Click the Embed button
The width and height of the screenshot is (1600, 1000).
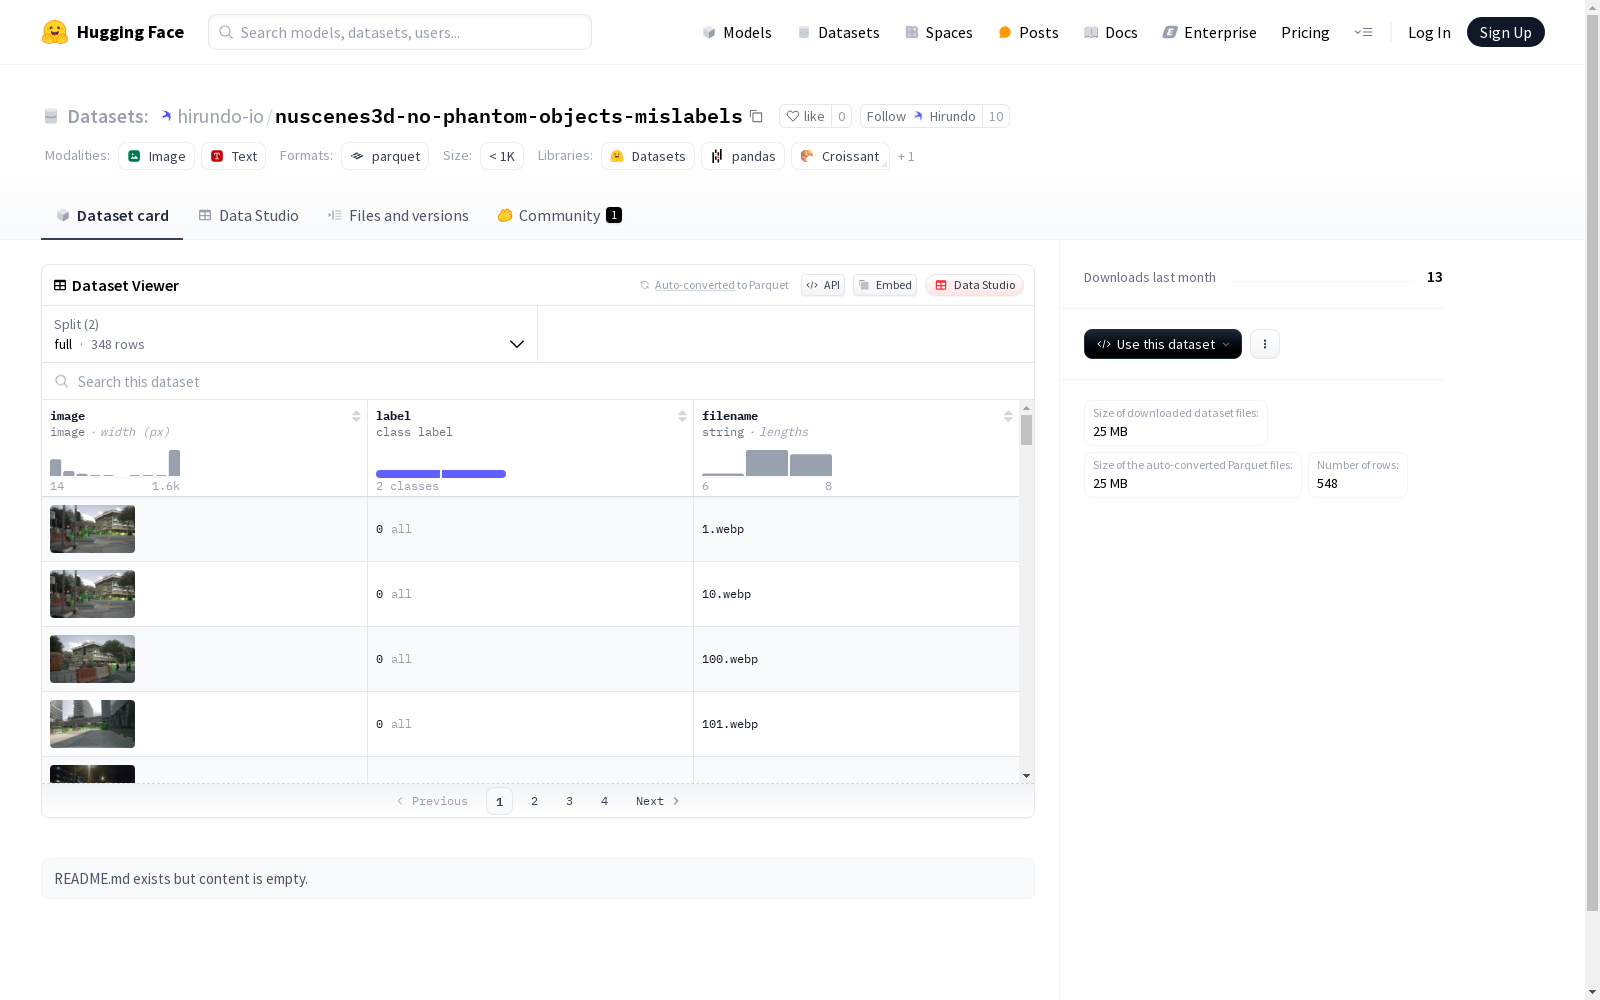coord(885,285)
